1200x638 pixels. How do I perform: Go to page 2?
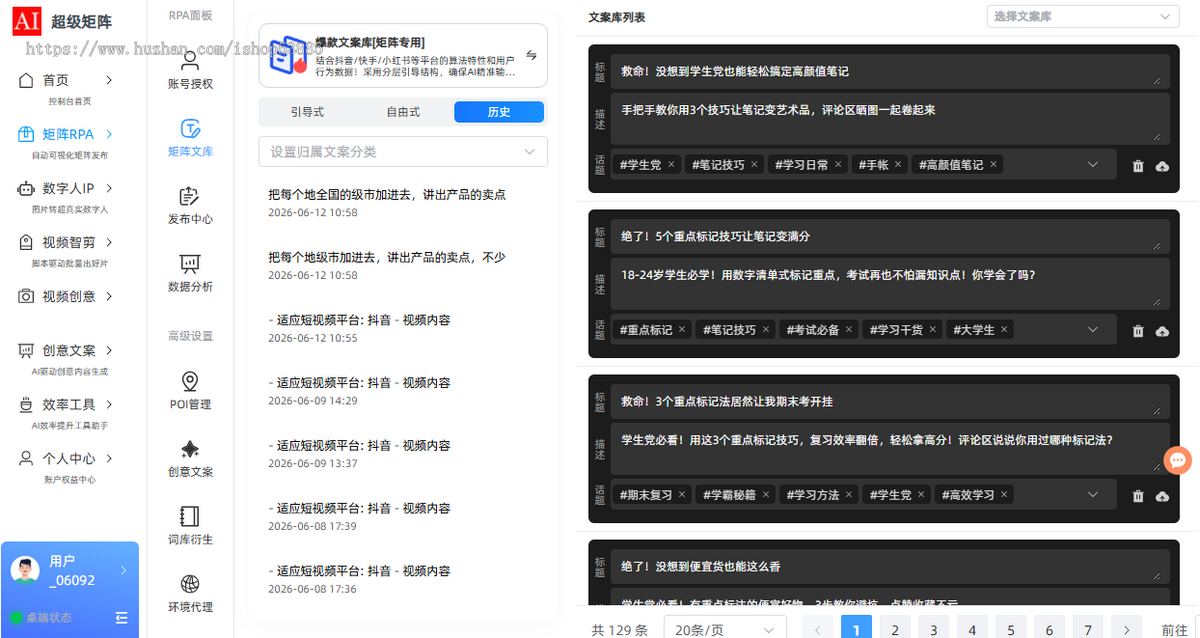click(x=894, y=629)
